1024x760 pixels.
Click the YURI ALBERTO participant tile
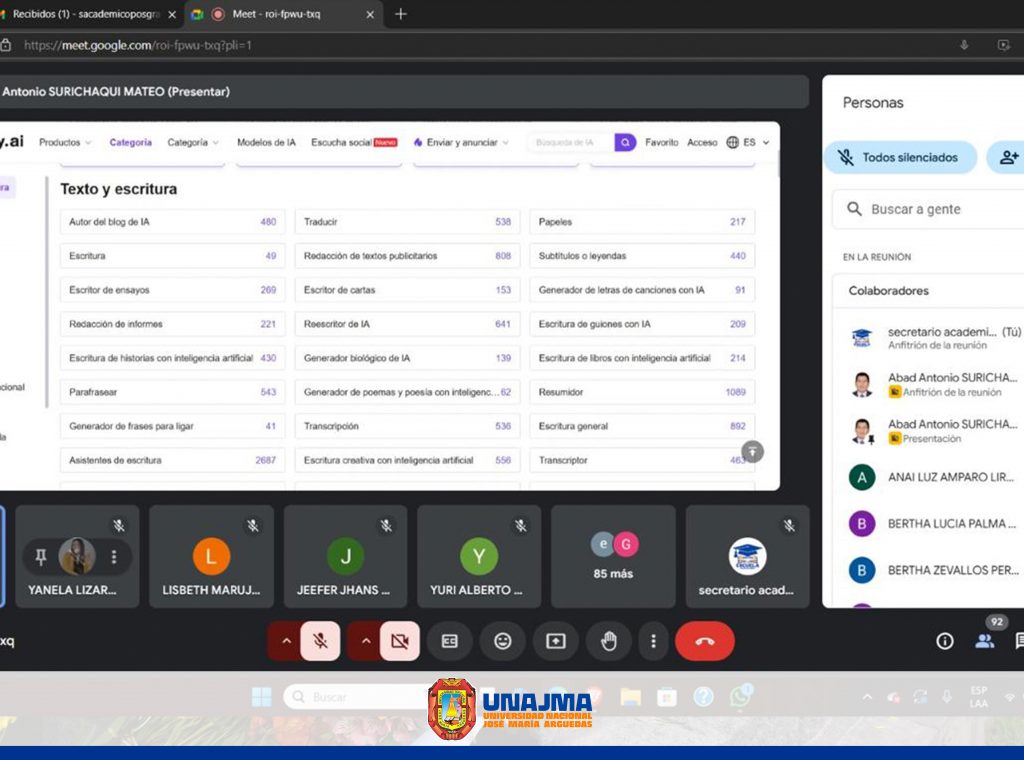point(479,556)
